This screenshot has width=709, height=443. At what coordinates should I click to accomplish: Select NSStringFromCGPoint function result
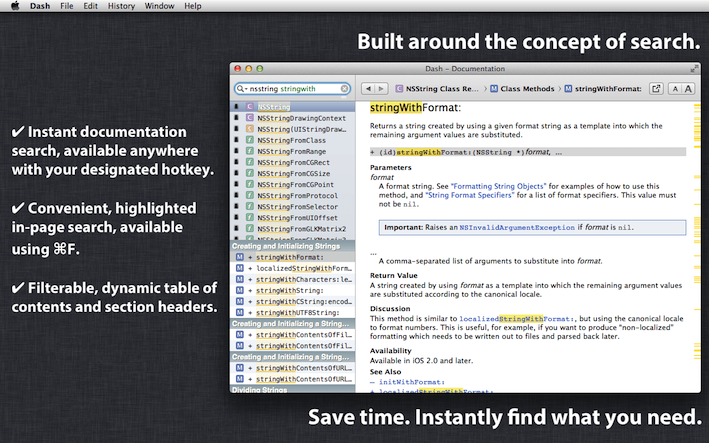293,184
